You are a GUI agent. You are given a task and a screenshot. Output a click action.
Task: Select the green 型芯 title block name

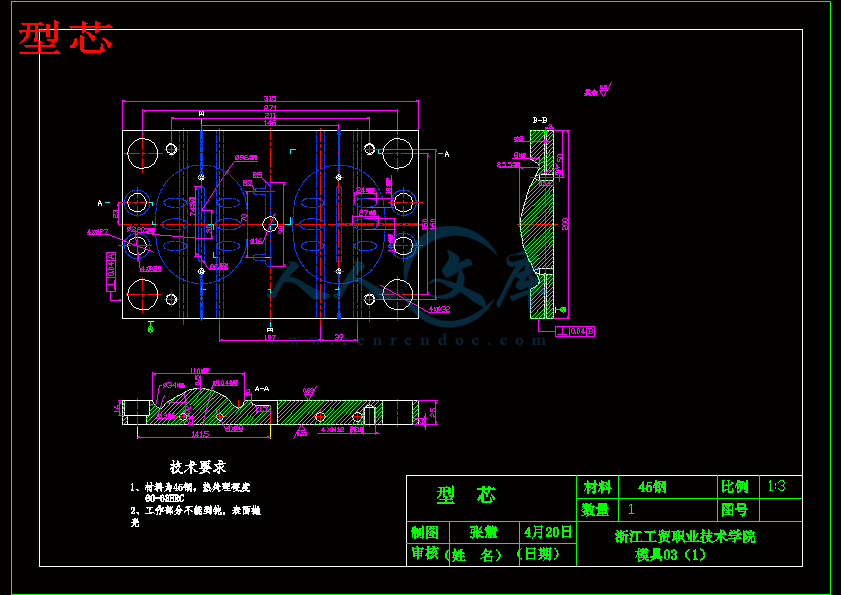click(466, 496)
